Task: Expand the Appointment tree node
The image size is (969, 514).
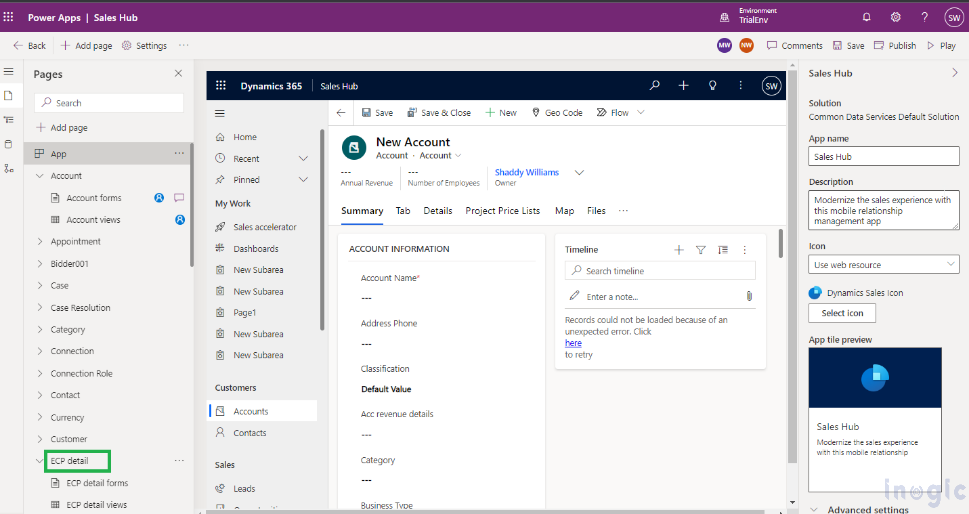Action: (40, 242)
